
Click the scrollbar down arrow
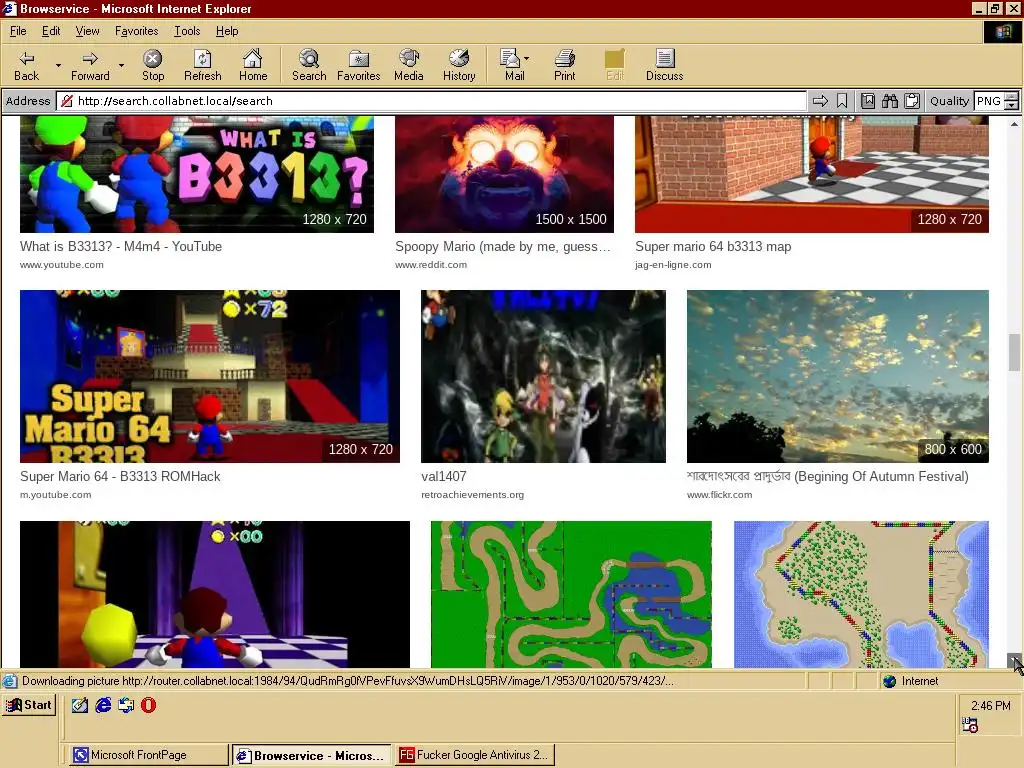click(x=1014, y=661)
